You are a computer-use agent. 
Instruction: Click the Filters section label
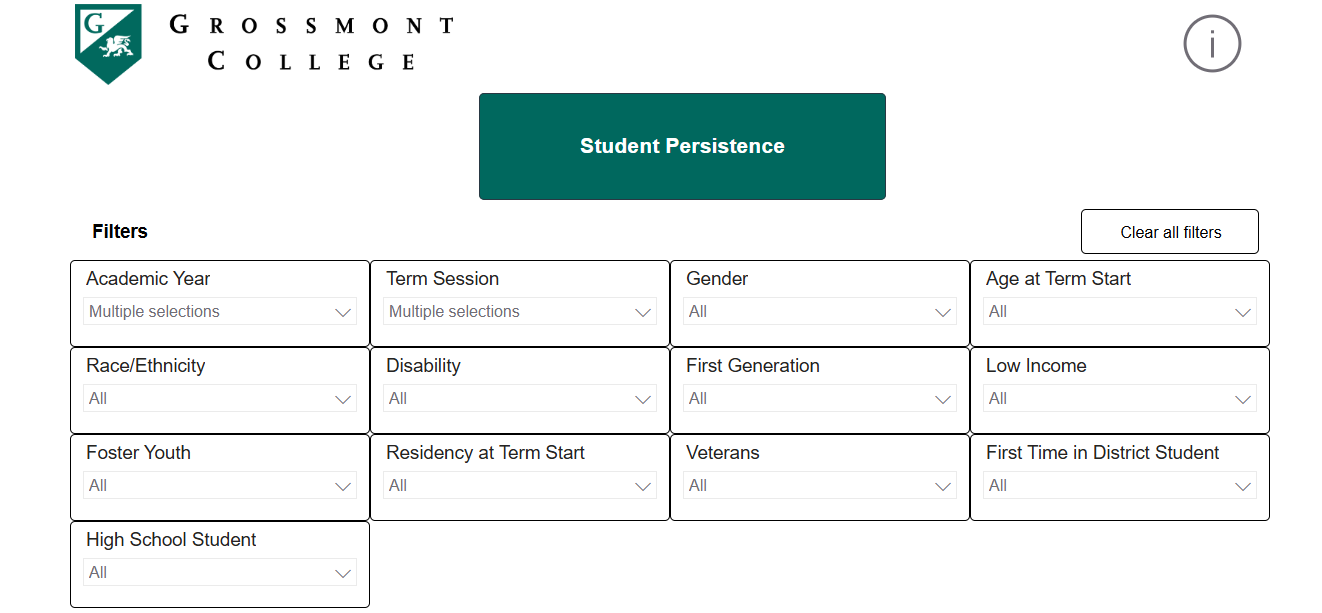point(119,231)
